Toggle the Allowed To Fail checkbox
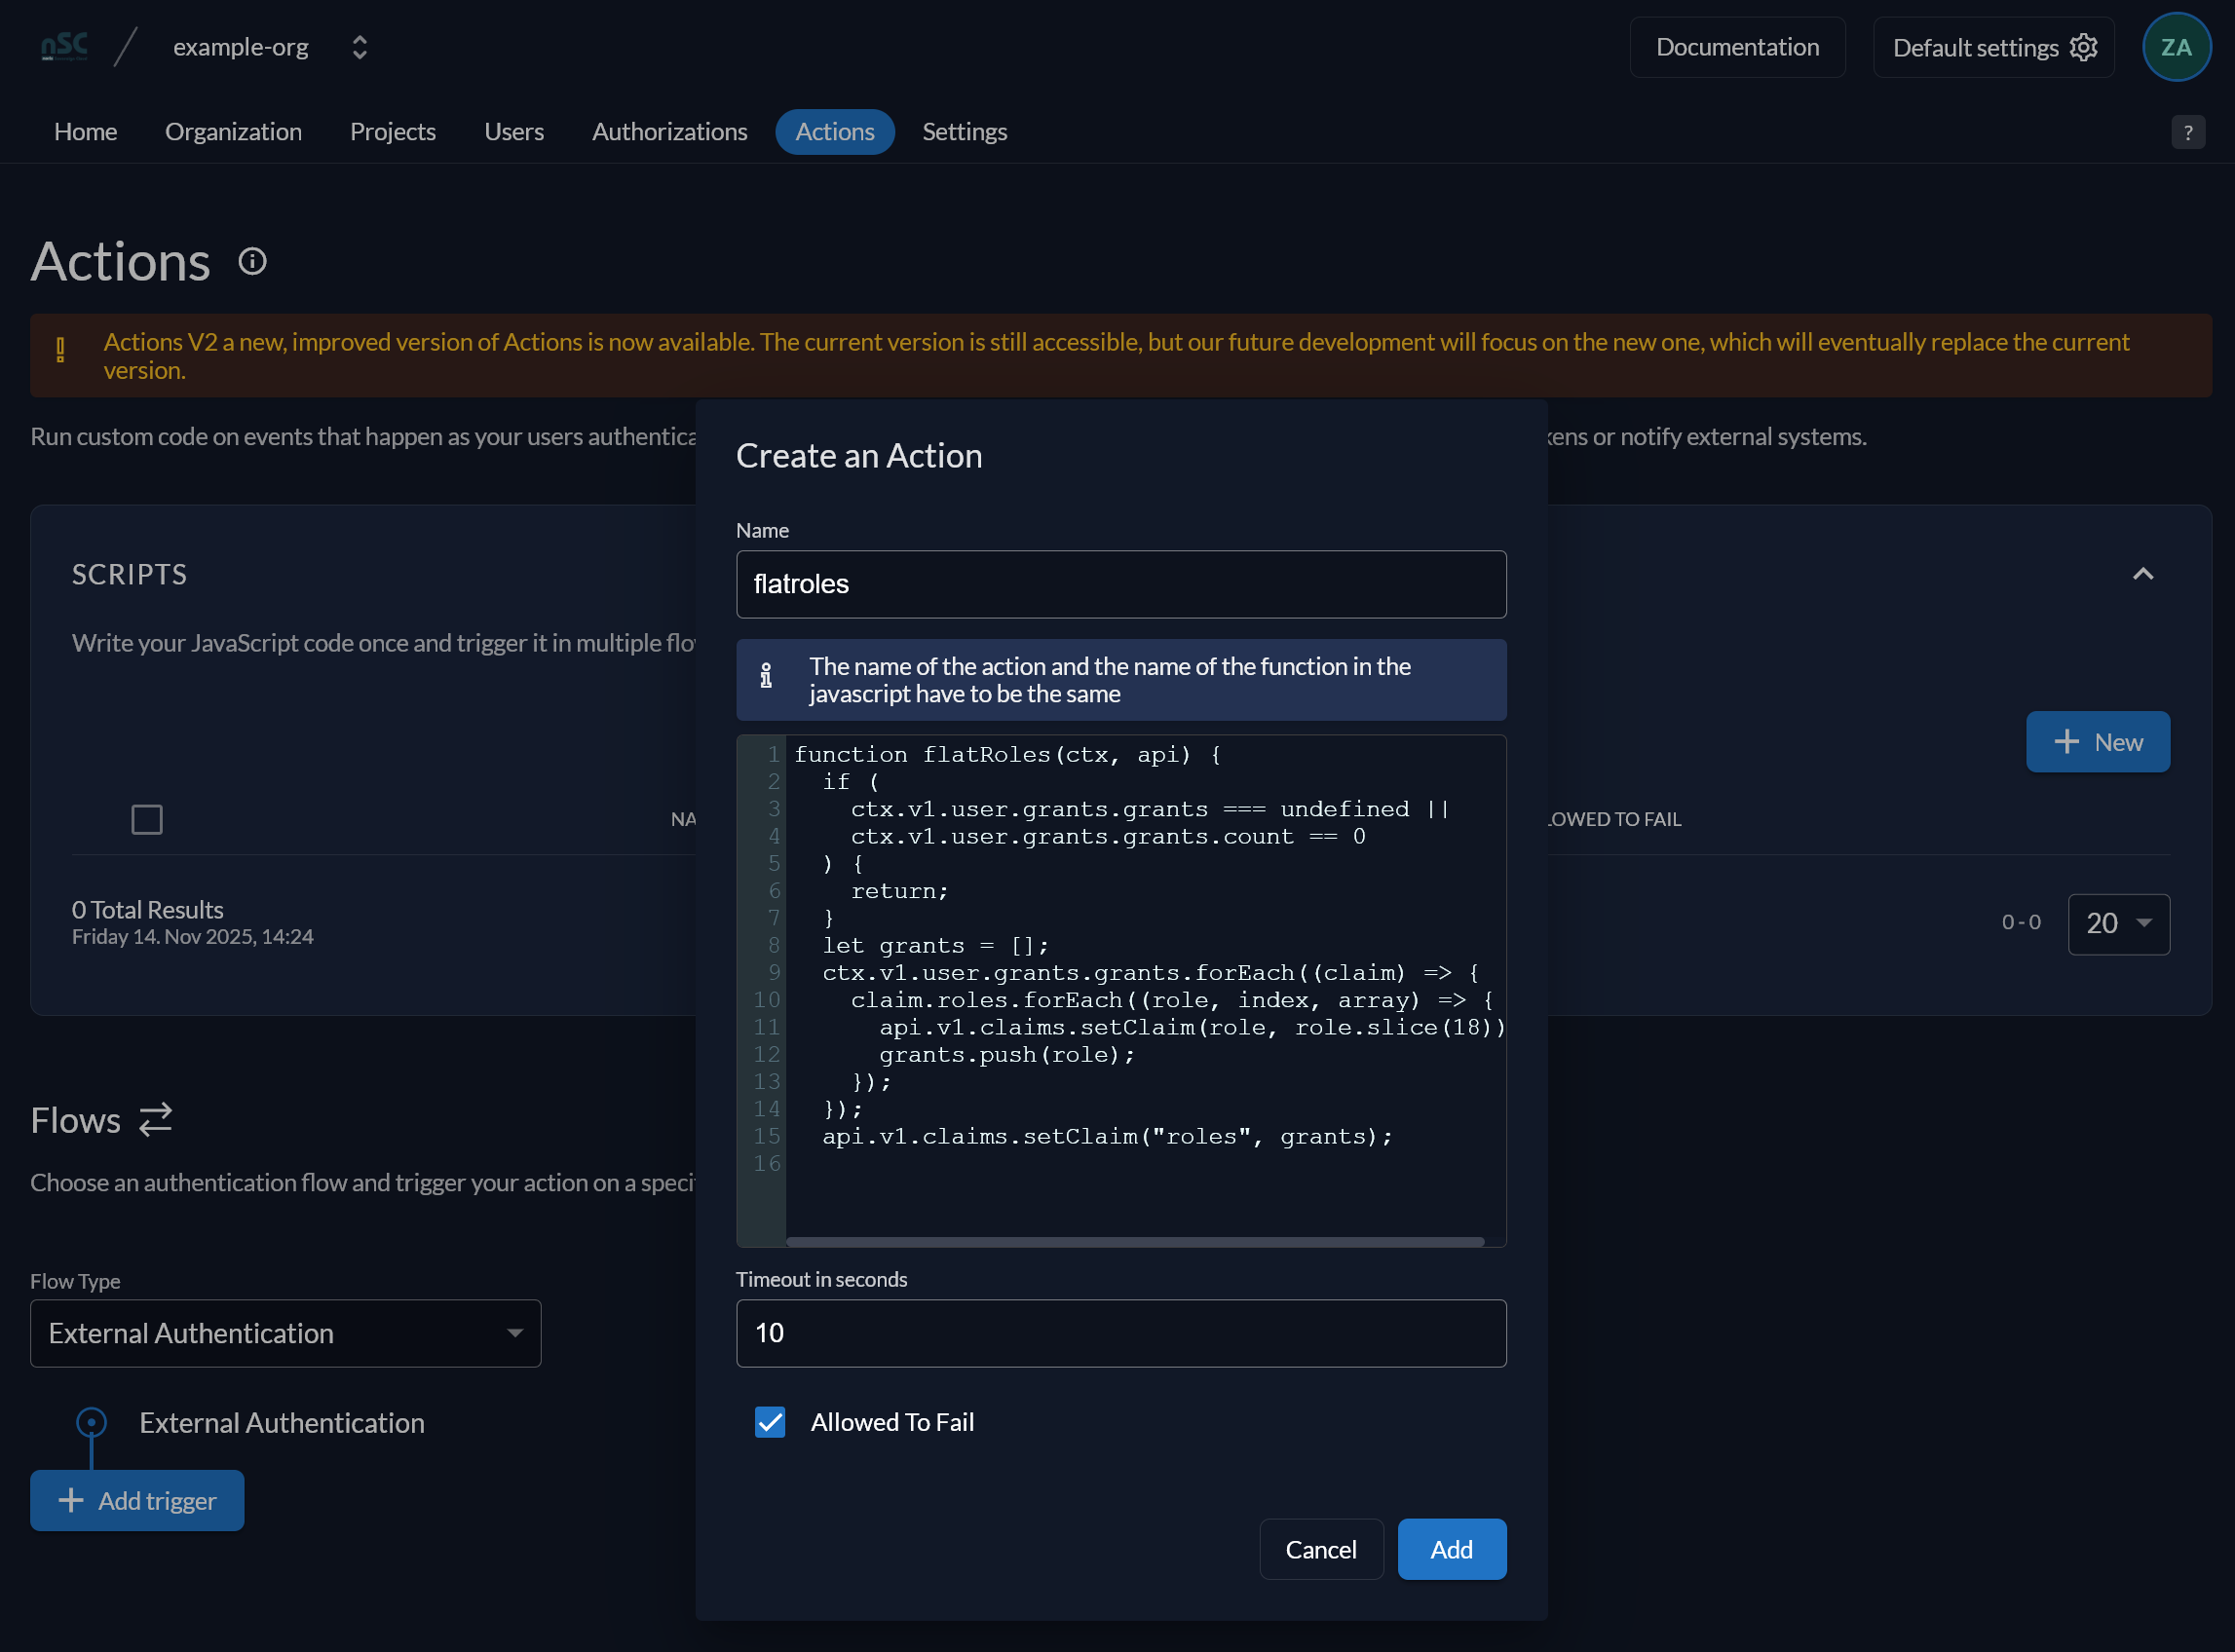The height and width of the screenshot is (1652, 2235). click(x=770, y=1421)
